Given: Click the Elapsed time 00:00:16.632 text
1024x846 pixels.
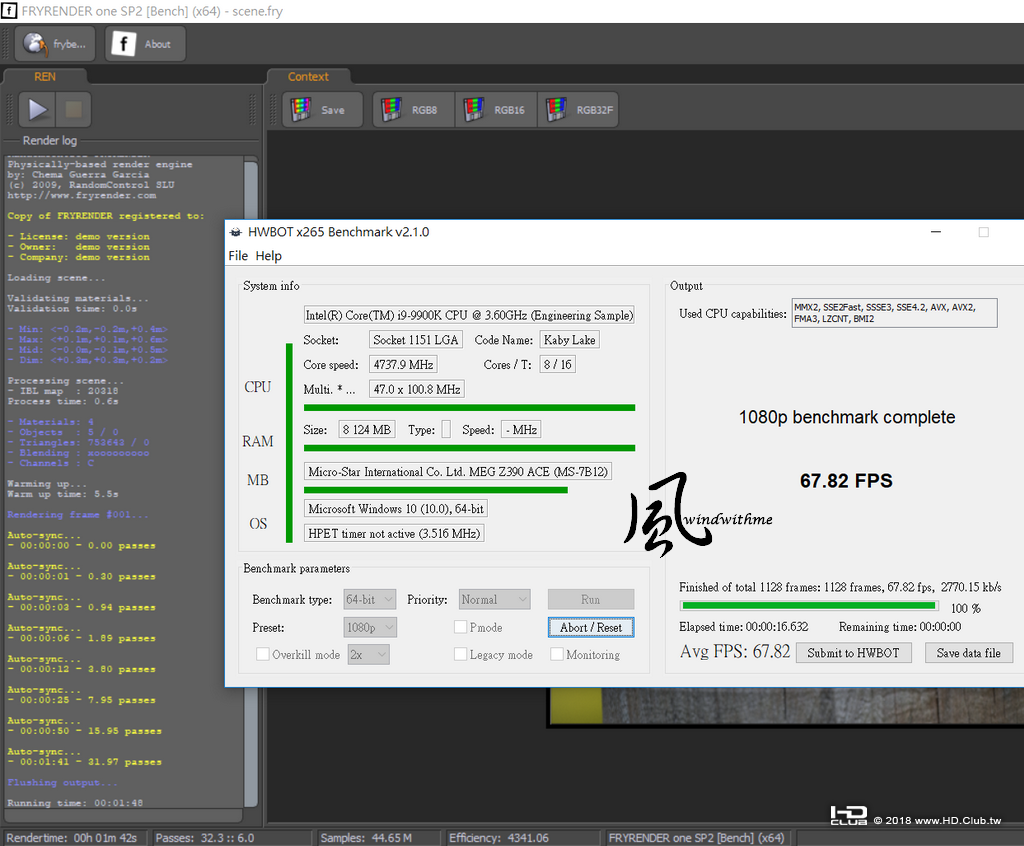Looking at the screenshot, I should click(x=743, y=626).
